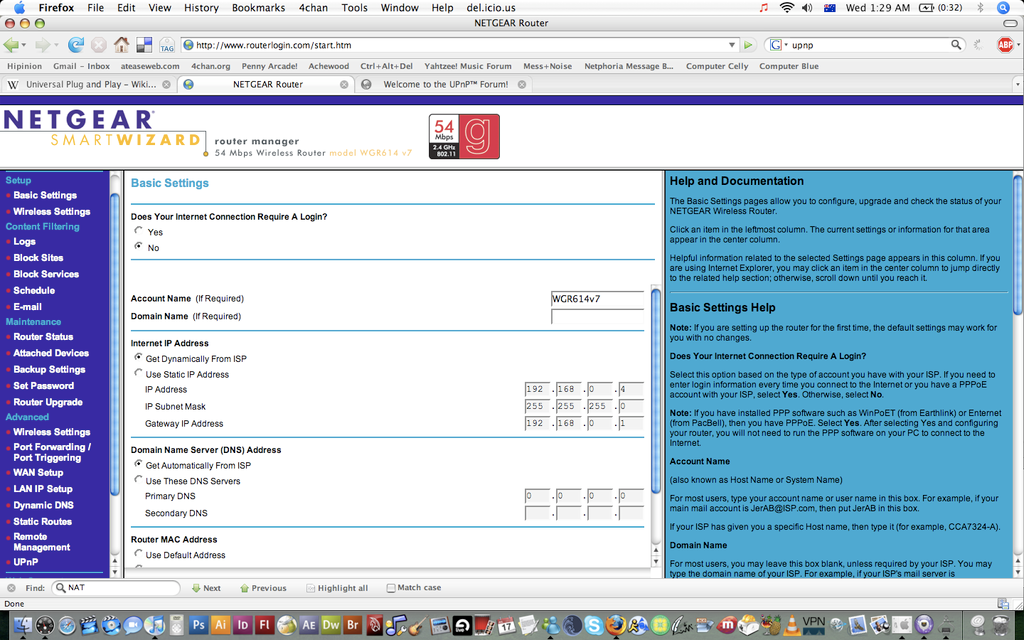Open Block Sites in the sidebar
The width and height of the screenshot is (1024, 640).
[39, 258]
